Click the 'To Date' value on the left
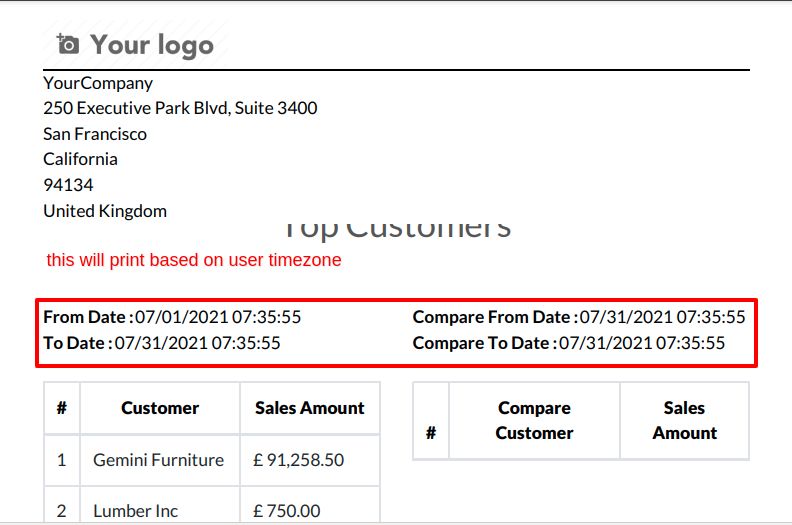Viewport: 792px width, 525px height. [197, 343]
